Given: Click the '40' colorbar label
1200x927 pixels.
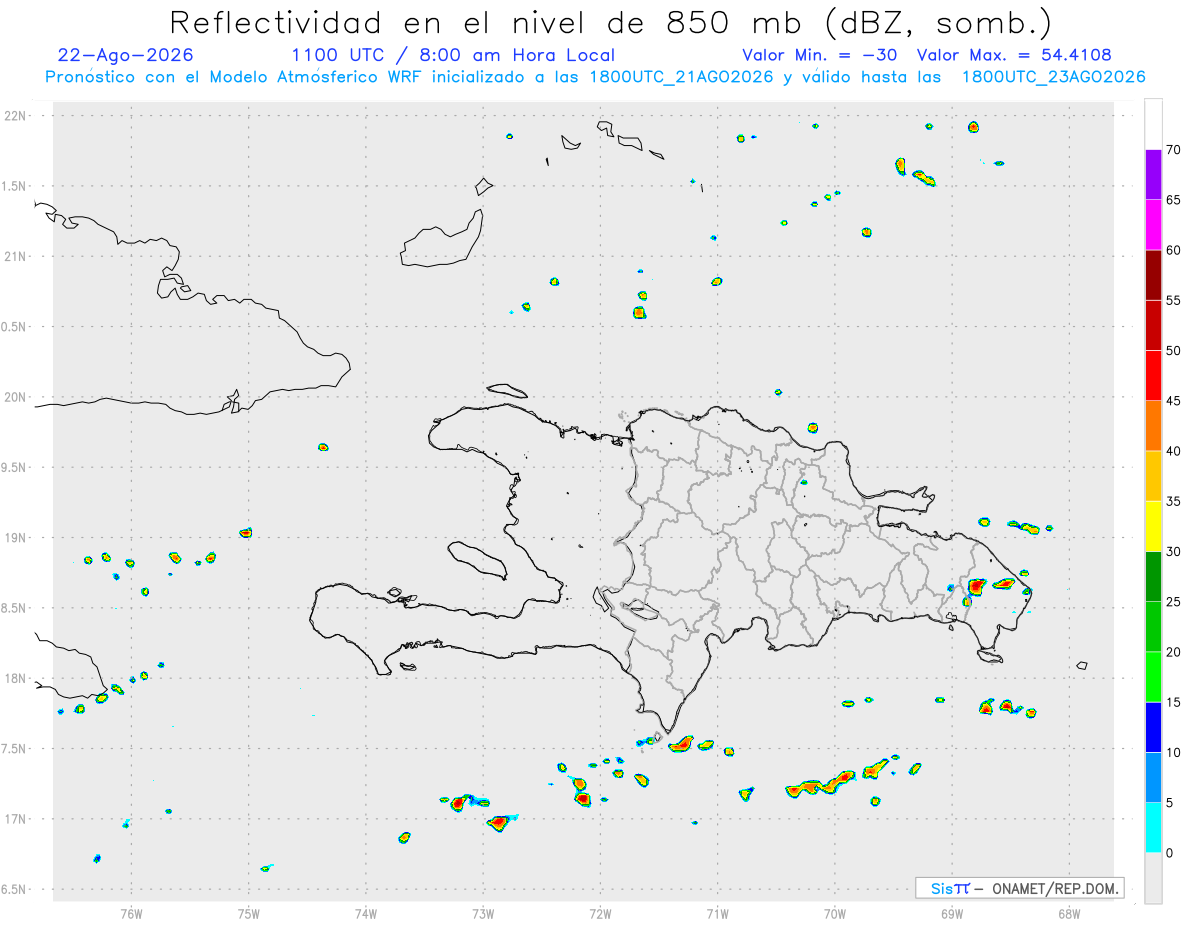Looking at the screenshot, I should tap(1174, 451).
